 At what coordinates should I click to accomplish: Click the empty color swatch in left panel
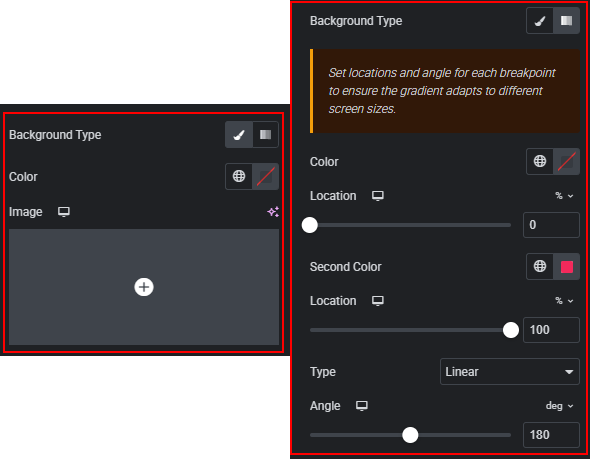tap(266, 176)
